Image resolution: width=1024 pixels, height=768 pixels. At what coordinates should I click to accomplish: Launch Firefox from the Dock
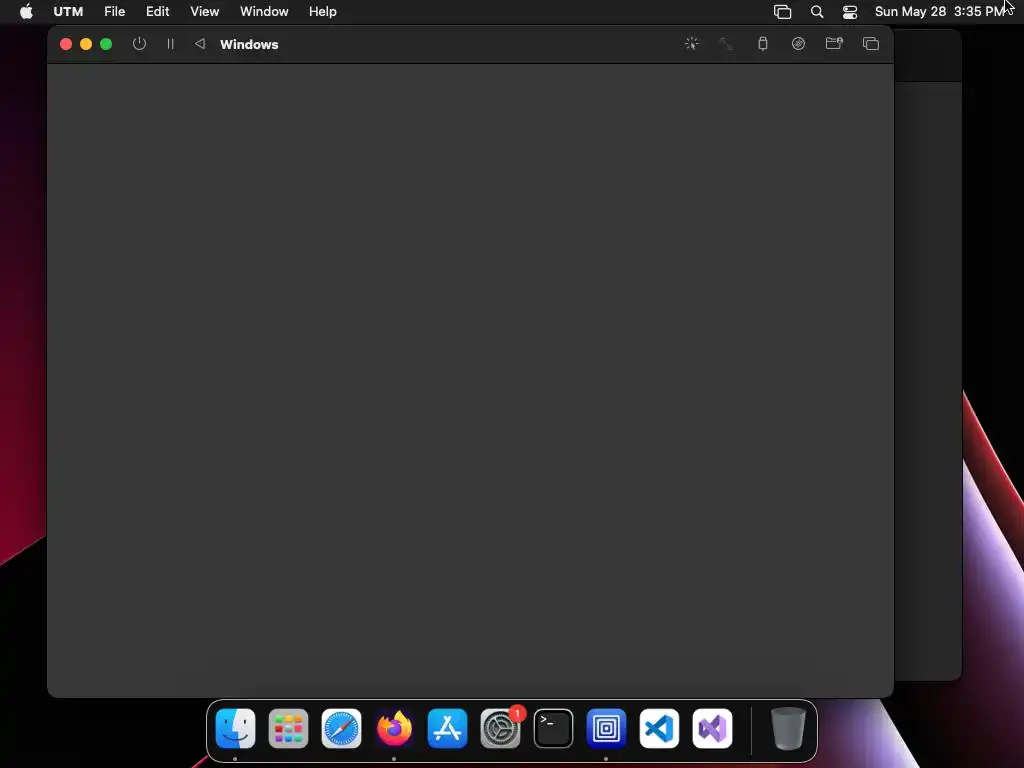point(394,728)
